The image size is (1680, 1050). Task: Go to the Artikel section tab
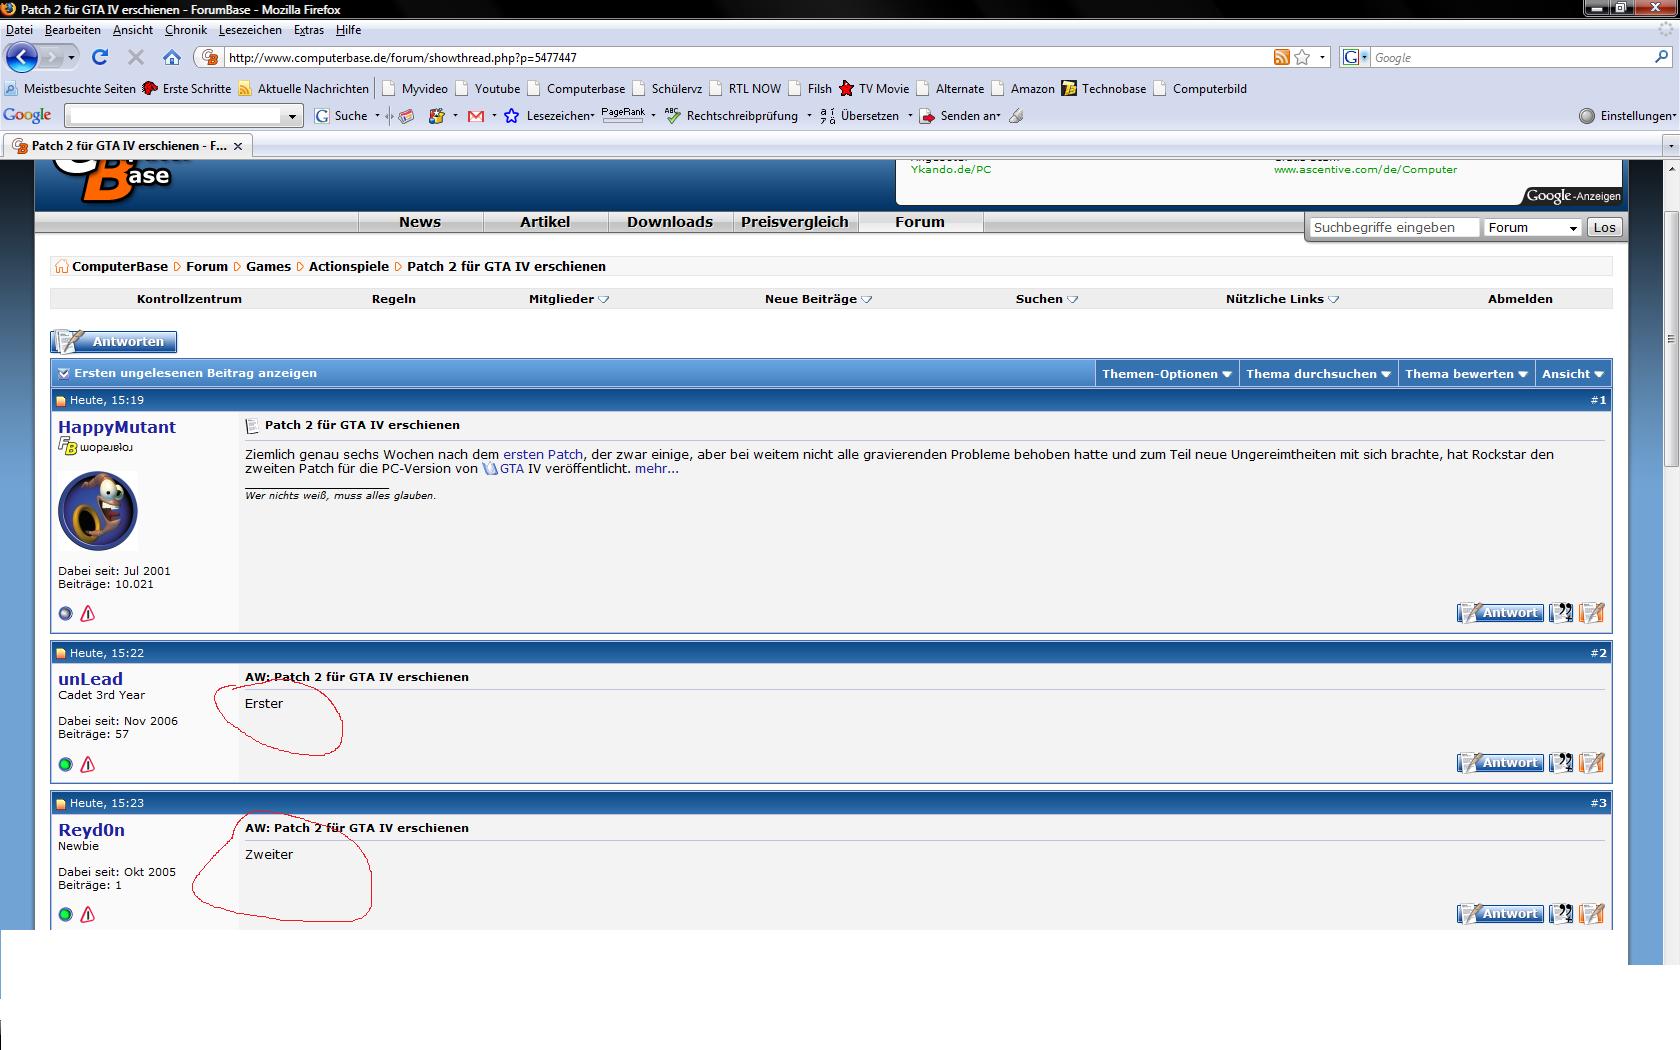pyautogui.click(x=545, y=222)
